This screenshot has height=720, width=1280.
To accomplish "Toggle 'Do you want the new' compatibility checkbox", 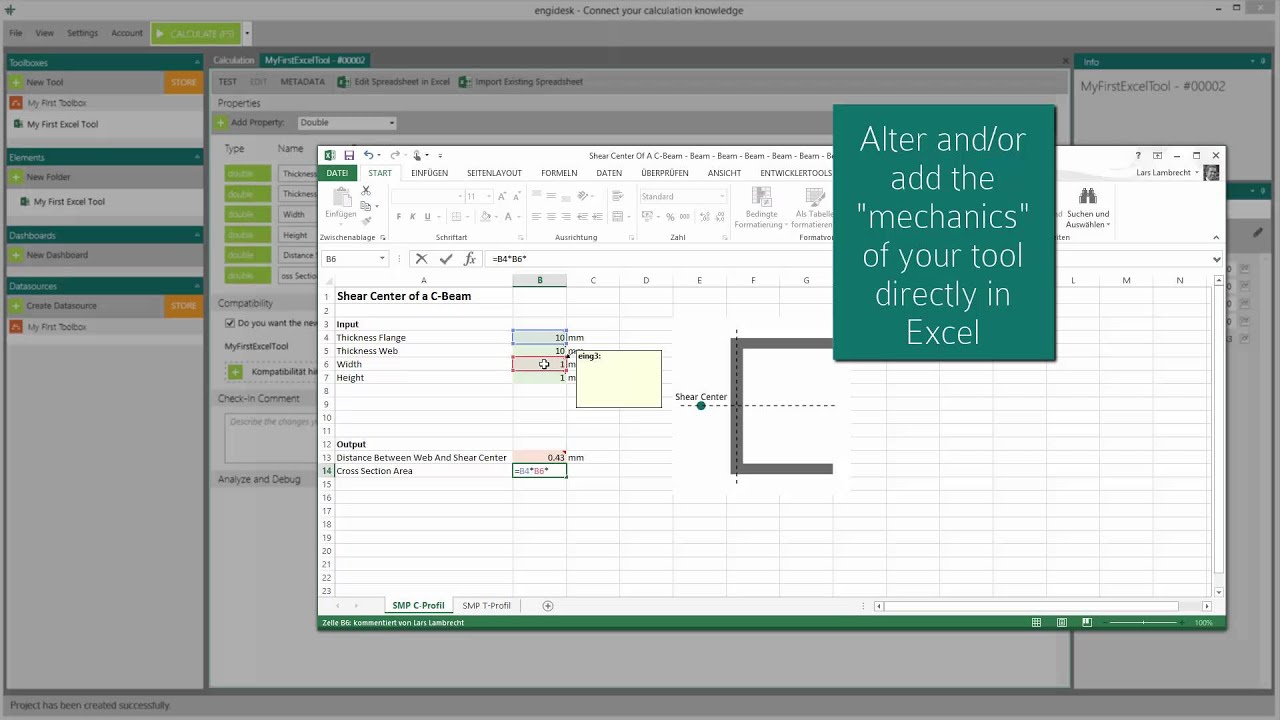I will pyautogui.click(x=230, y=323).
